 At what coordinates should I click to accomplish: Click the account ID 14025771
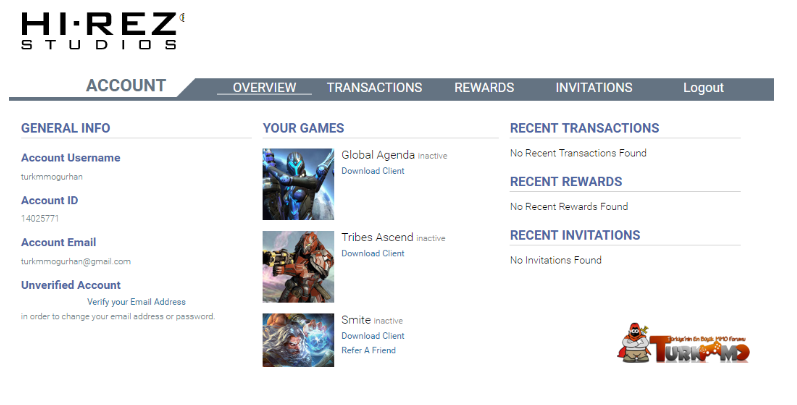pos(40,219)
